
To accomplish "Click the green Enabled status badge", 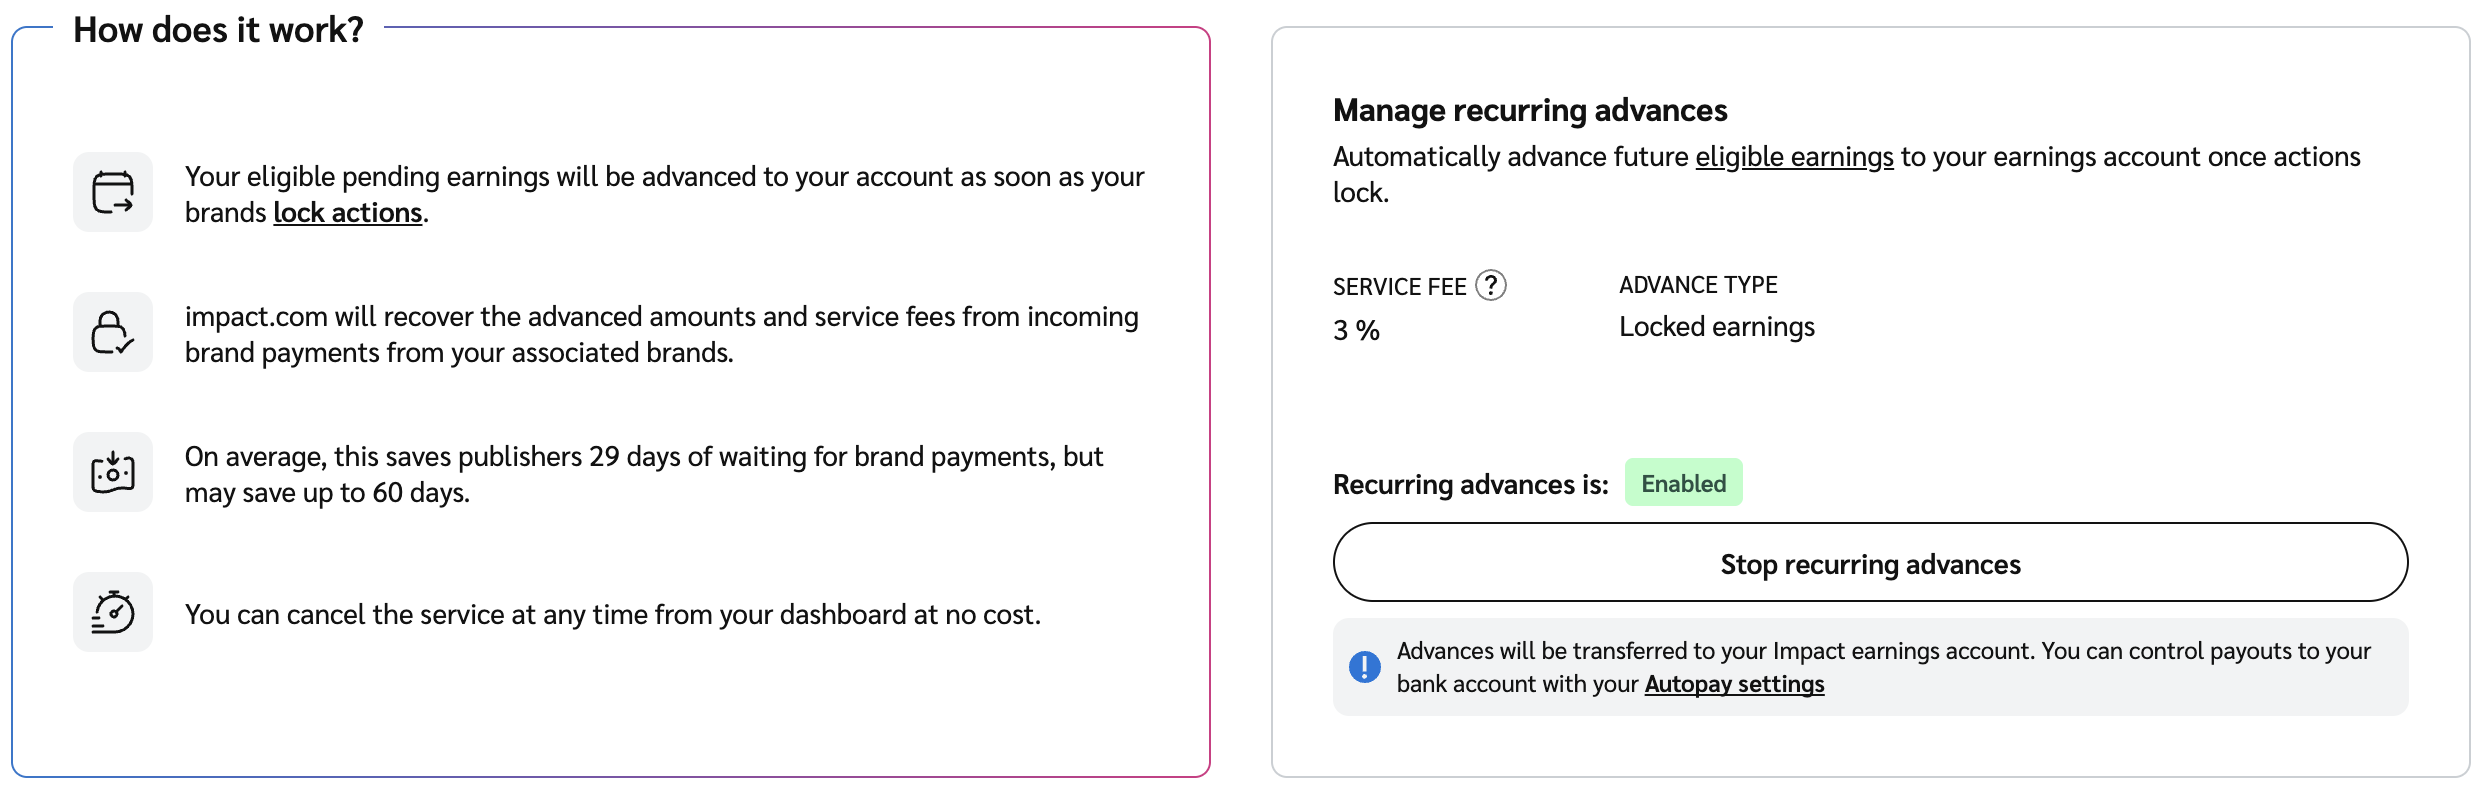I will (1683, 483).
